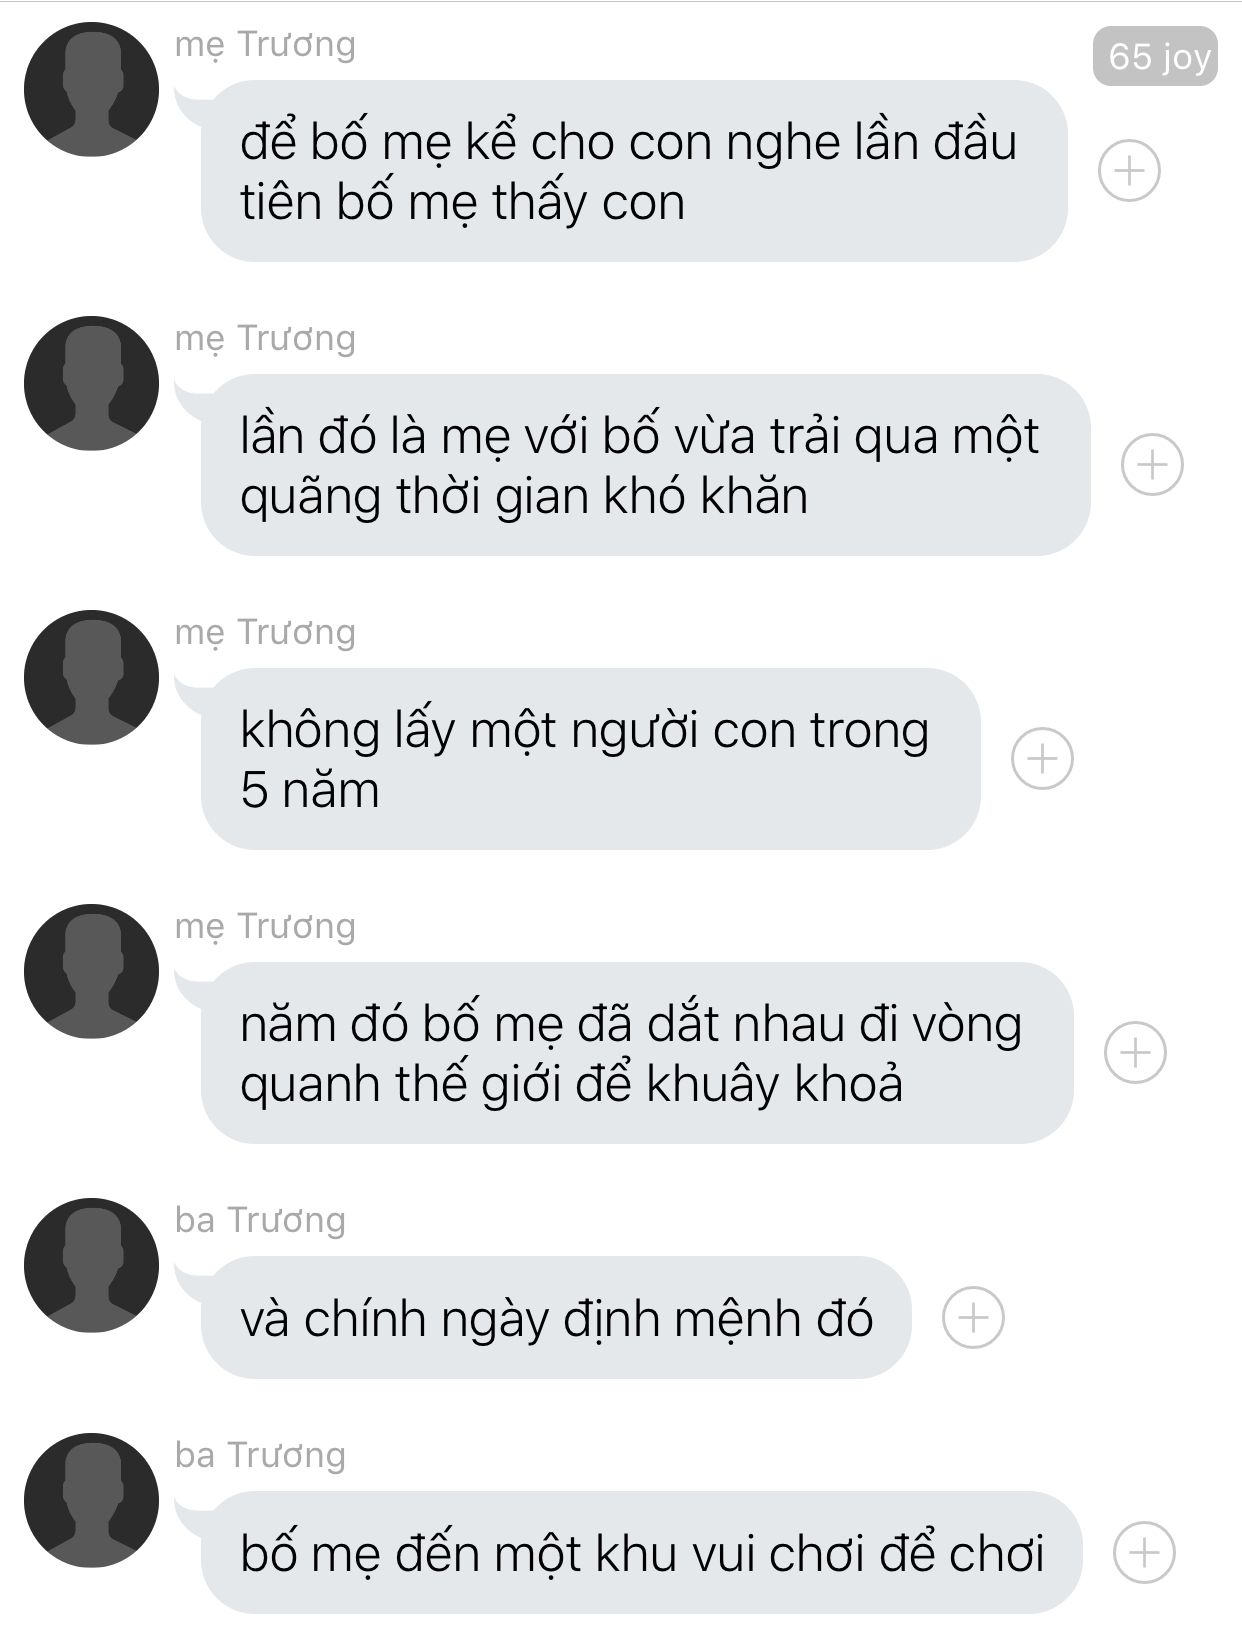1242x1640 pixels.
Task: Click the '65 joy' badge
Action: click(1155, 57)
